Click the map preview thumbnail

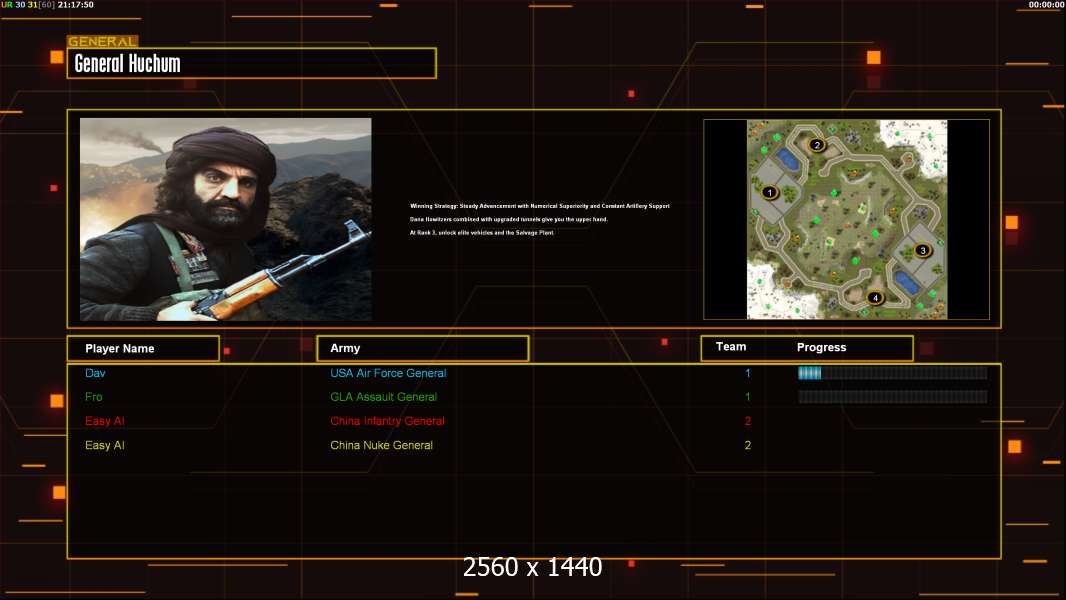point(846,219)
